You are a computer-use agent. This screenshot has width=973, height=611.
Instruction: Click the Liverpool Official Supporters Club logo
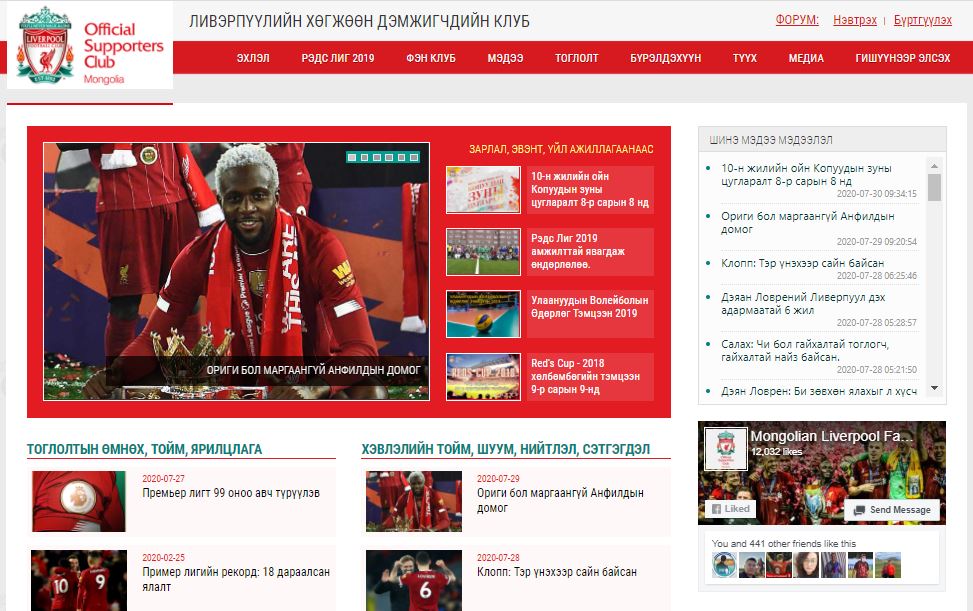90,46
